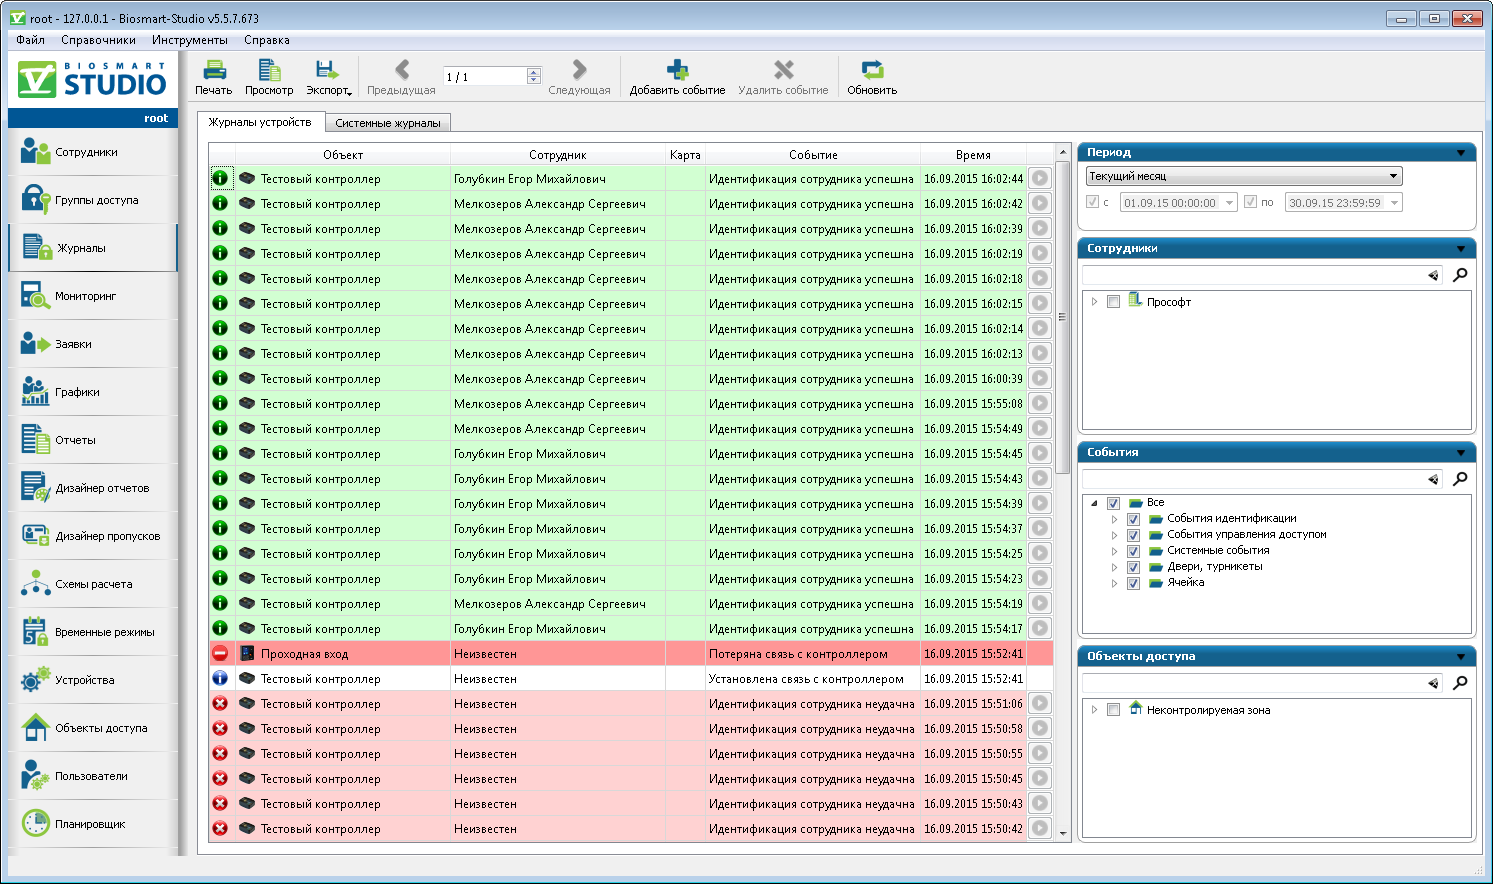Screen dimensions: 1493x884
Task: Click the page number field showing 1 / 1
Action: click(484, 77)
